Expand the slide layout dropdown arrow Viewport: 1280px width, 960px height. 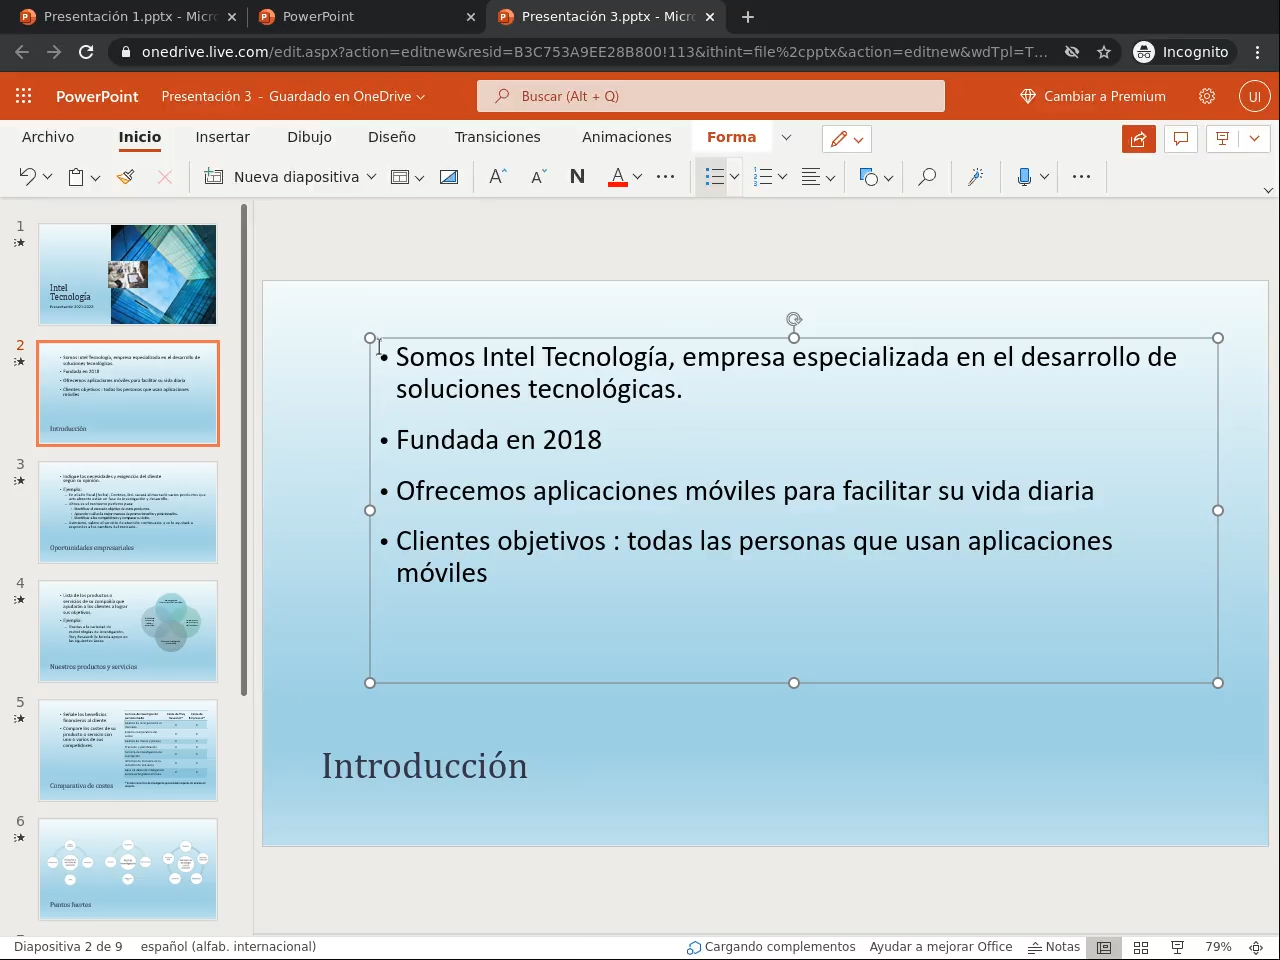pos(419,178)
